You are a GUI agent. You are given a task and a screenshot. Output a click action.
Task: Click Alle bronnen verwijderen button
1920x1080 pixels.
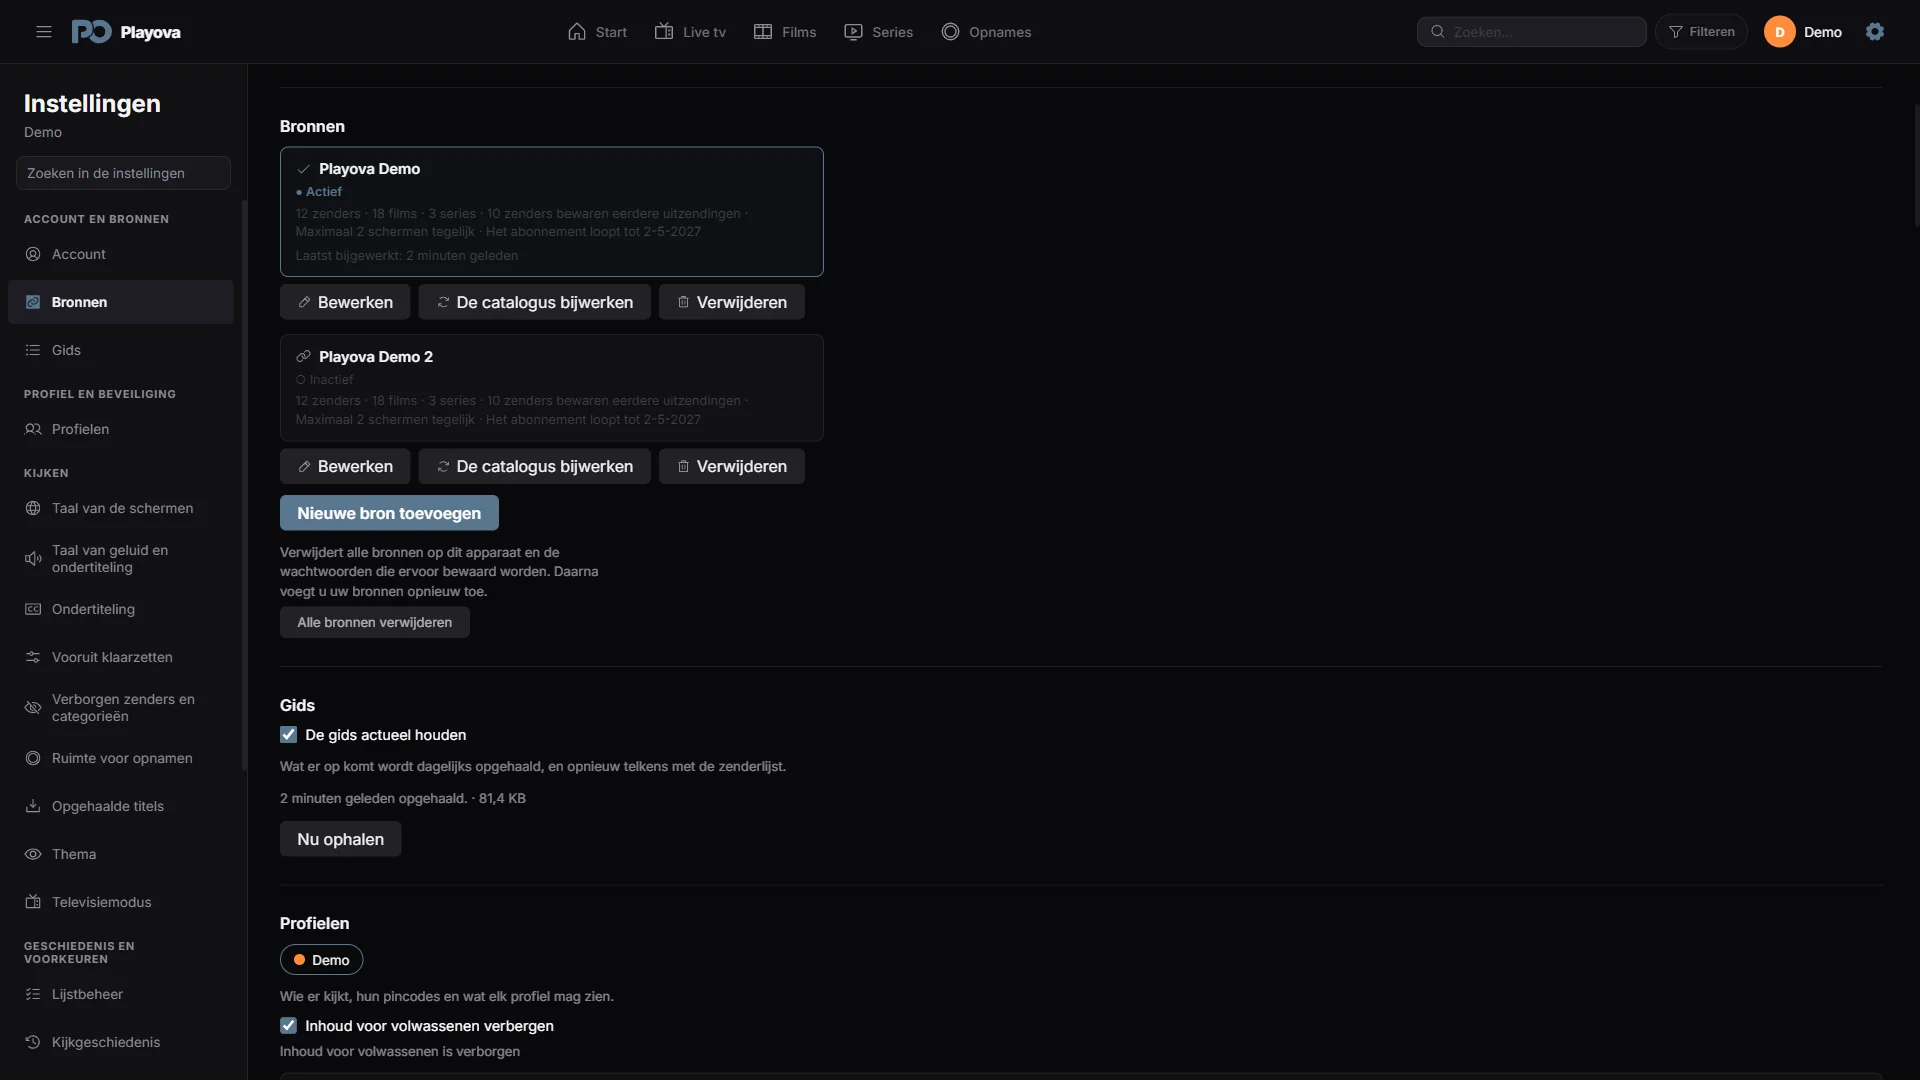point(374,622)
